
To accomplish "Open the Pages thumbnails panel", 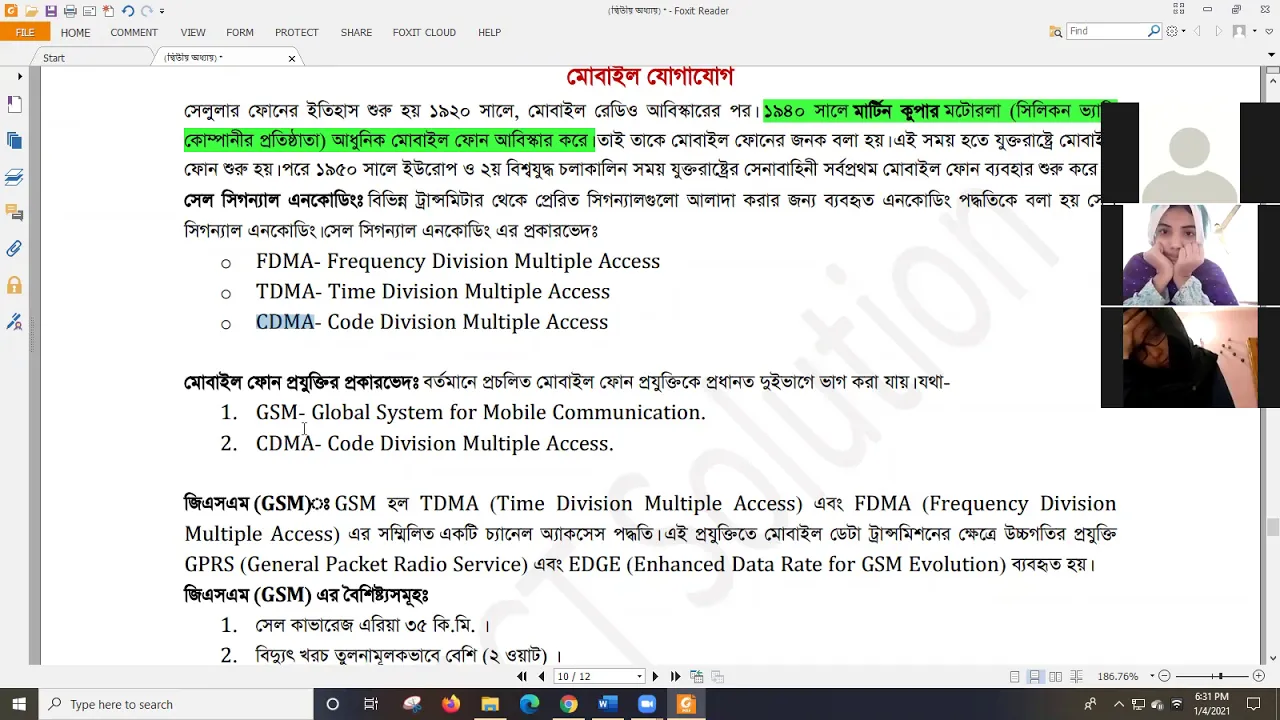I will tap(14, 141).
